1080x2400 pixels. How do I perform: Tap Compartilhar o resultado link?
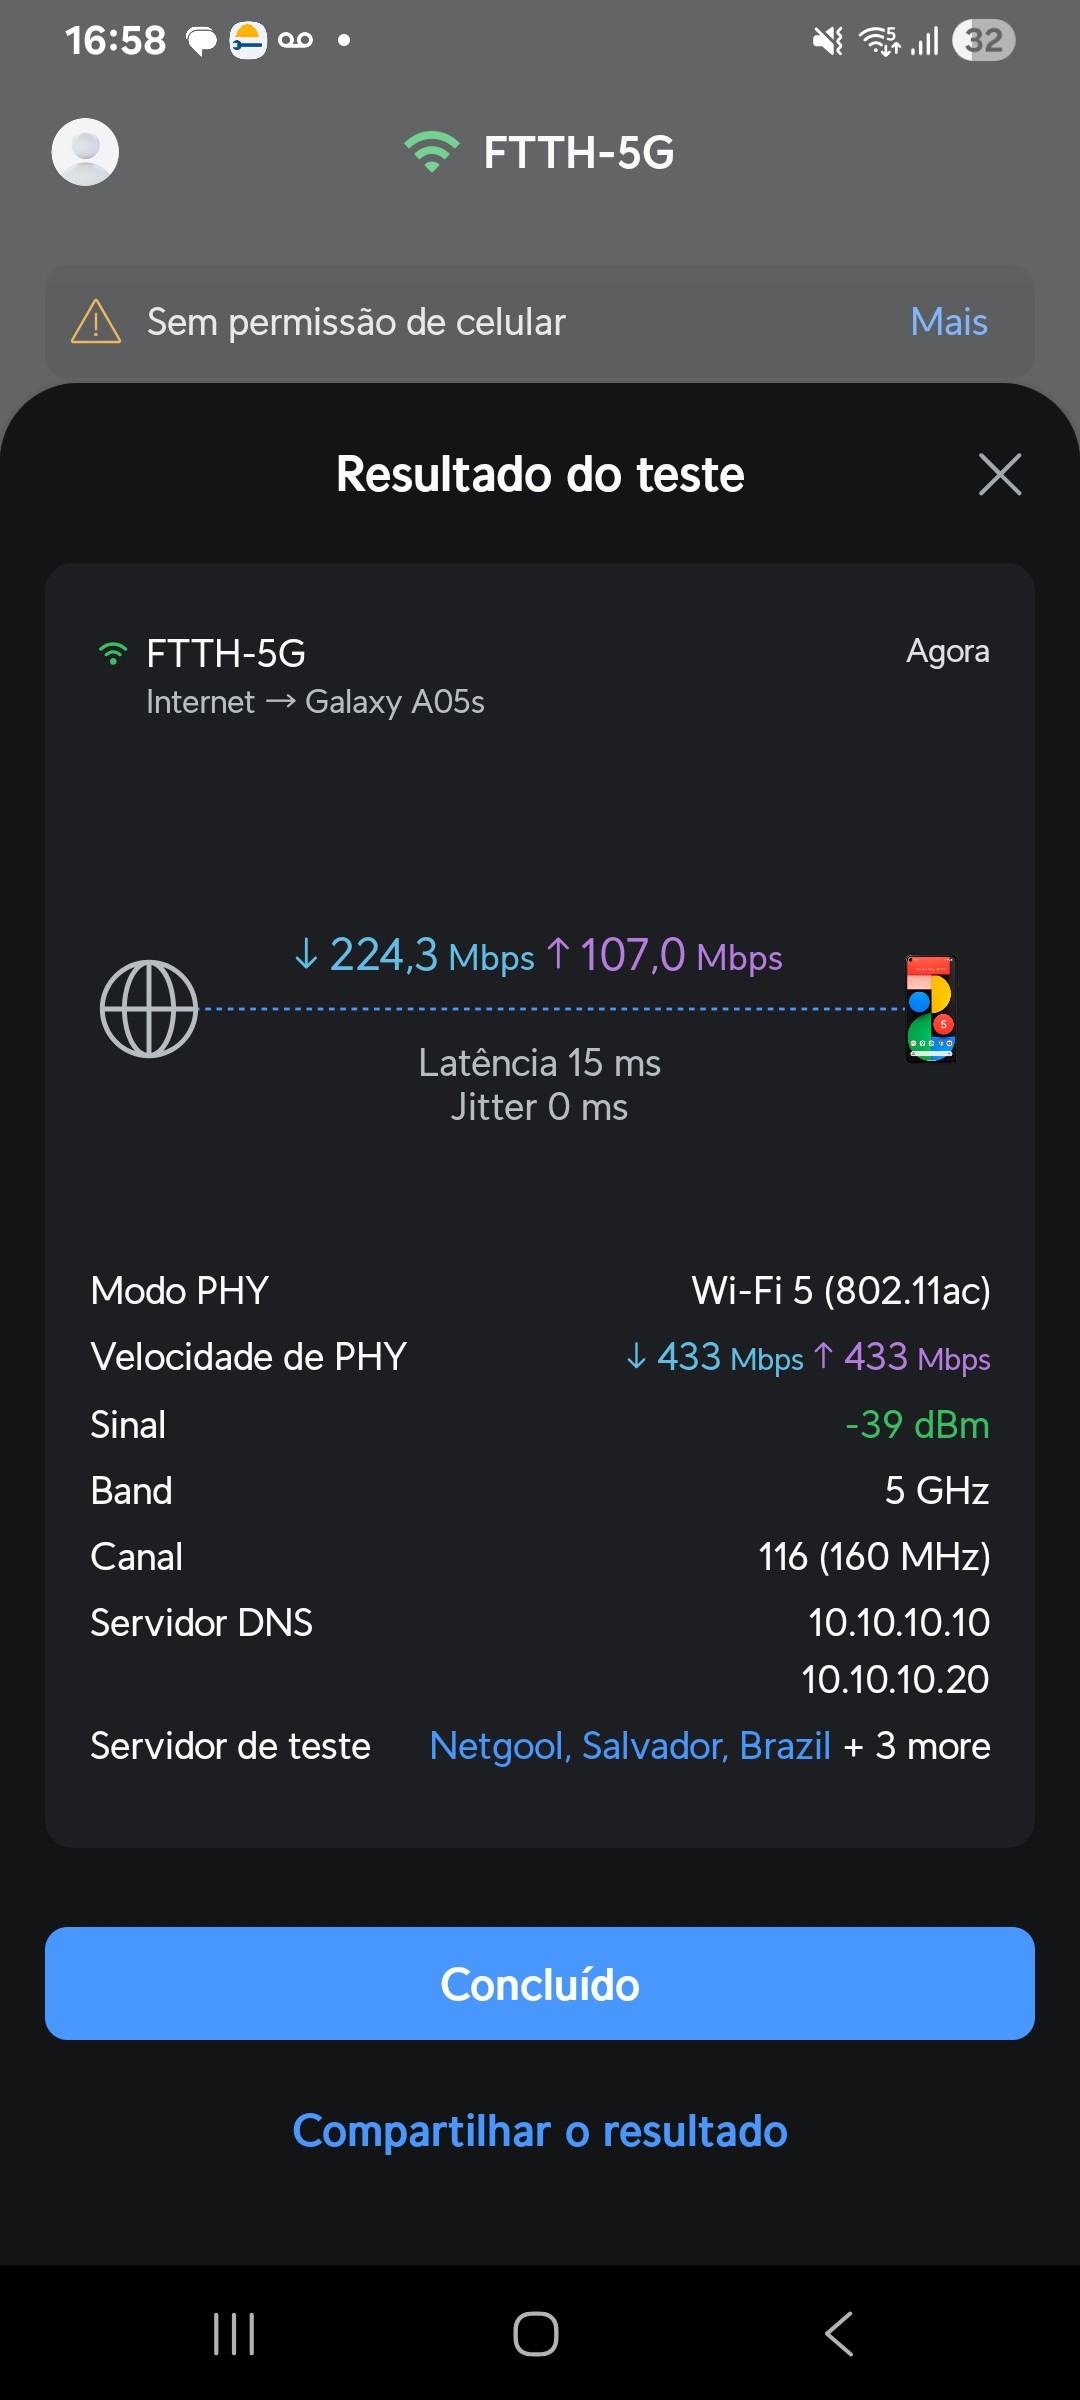coord(540,2131)
